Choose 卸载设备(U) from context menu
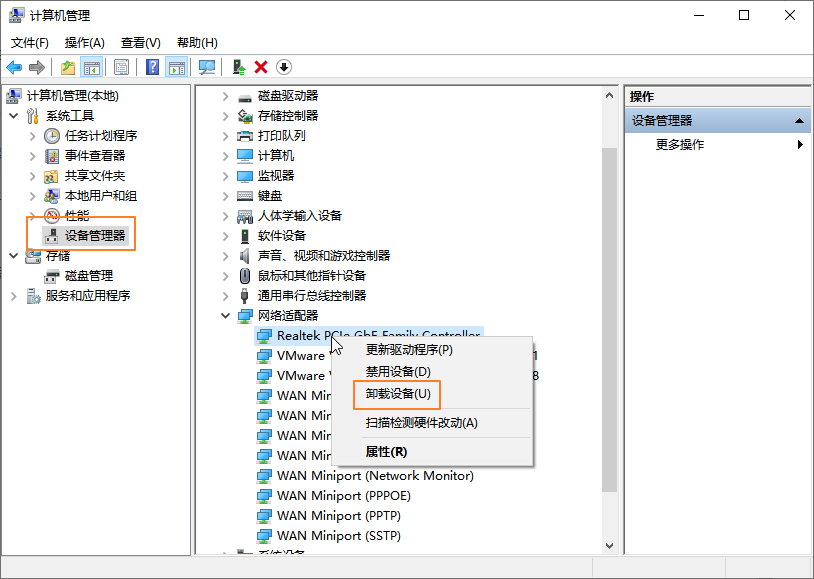The width and height of the screenshot is (814, 579). tap(397, 394)
